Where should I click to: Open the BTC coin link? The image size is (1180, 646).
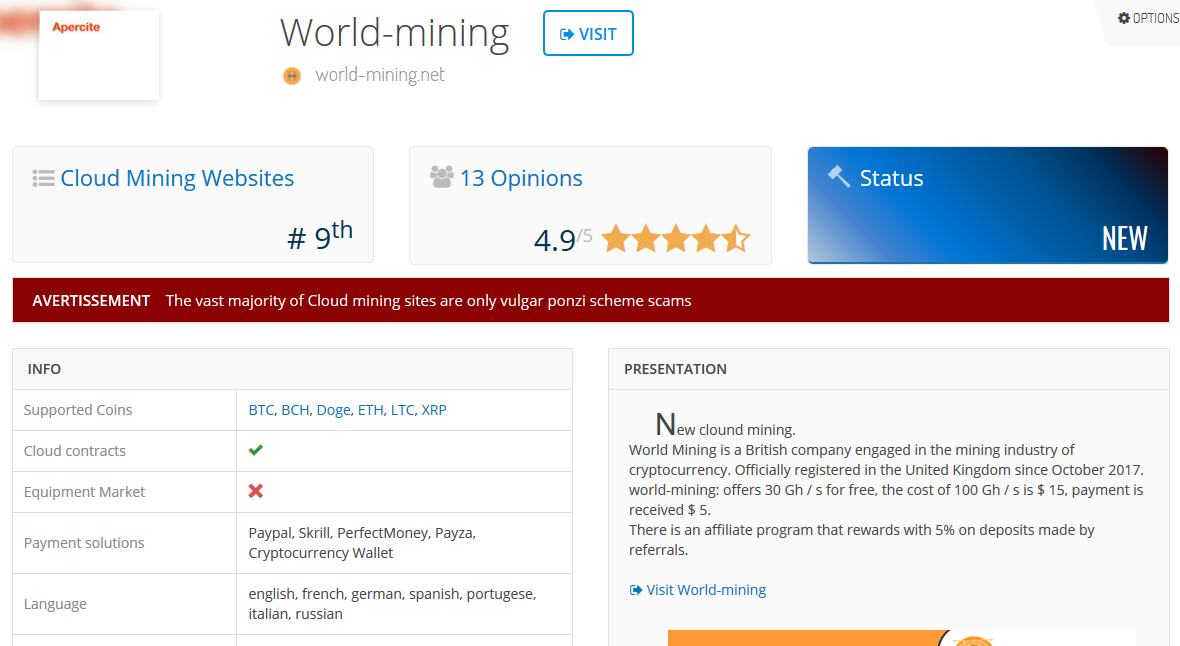(261, 410)
